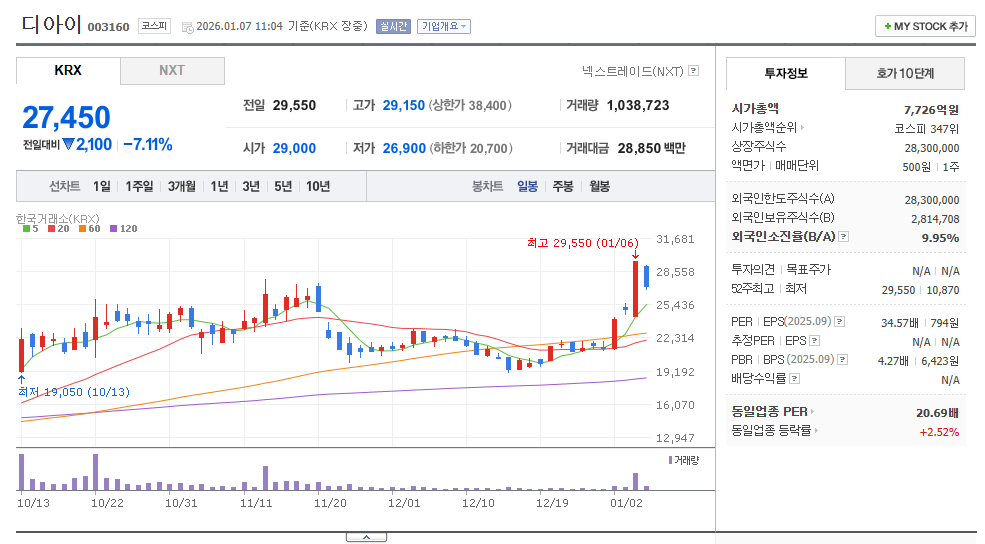Switch to the NXT tab

(x=172, y=70)
